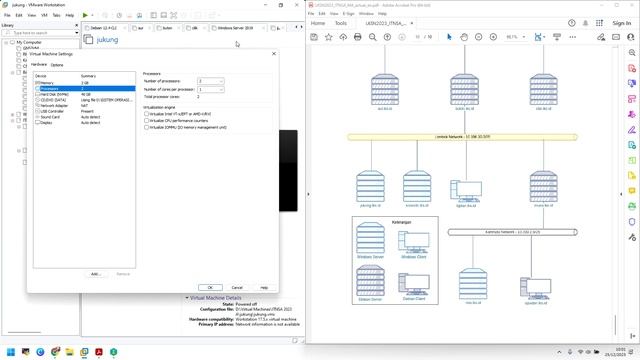
Task: Click the Acrobat vertical scrollbar thumb
Action: pyautogui.click(x=615, y=324)
